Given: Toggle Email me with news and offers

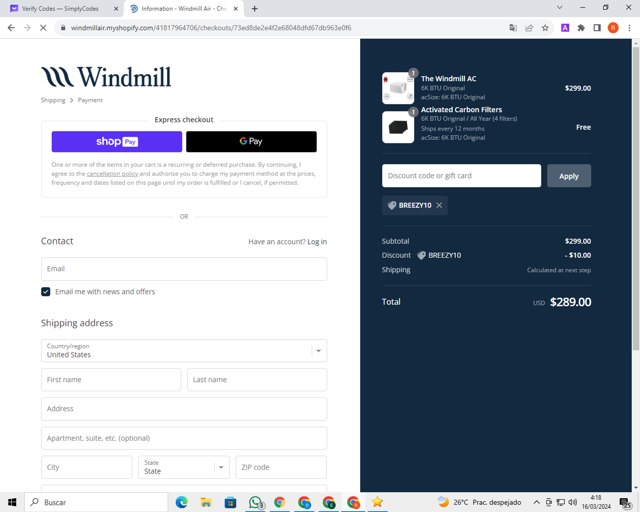Looking at the screenshot, I should click(46, 292).
